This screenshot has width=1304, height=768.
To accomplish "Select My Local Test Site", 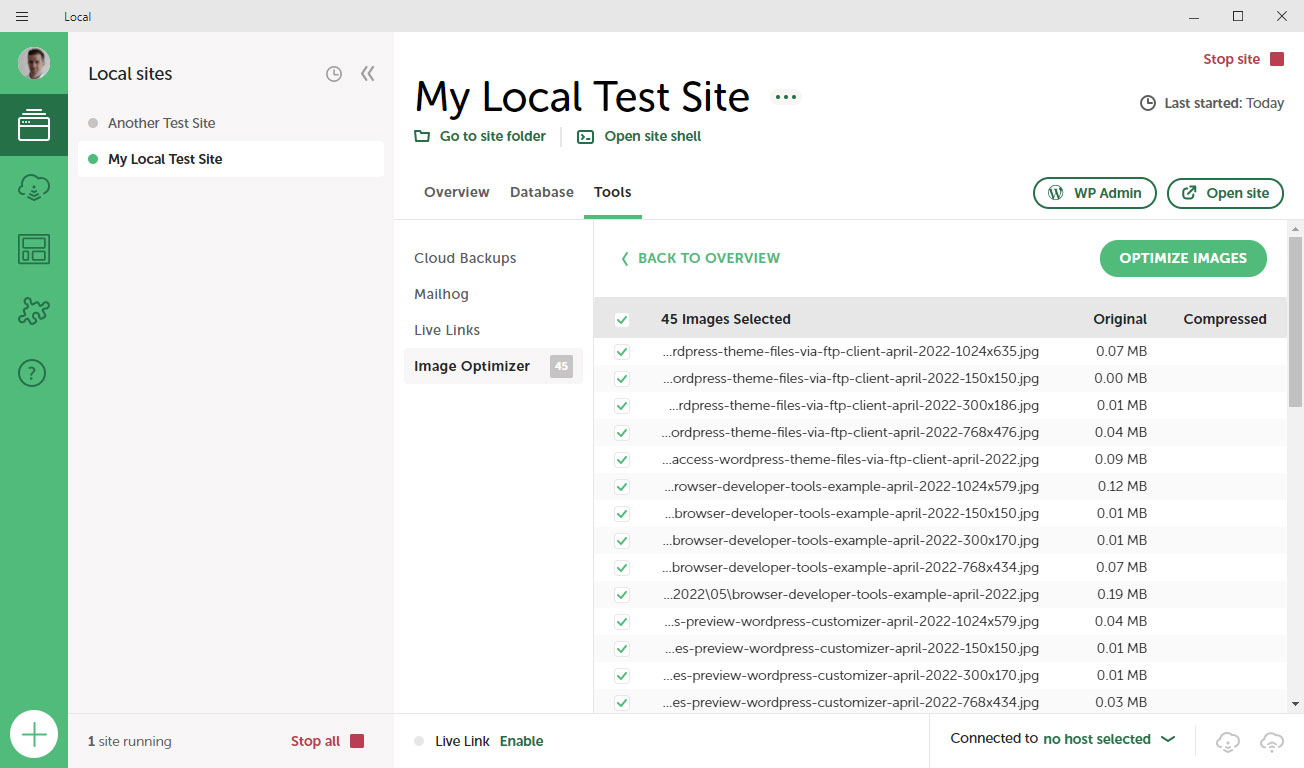I will tap(231, 159).
